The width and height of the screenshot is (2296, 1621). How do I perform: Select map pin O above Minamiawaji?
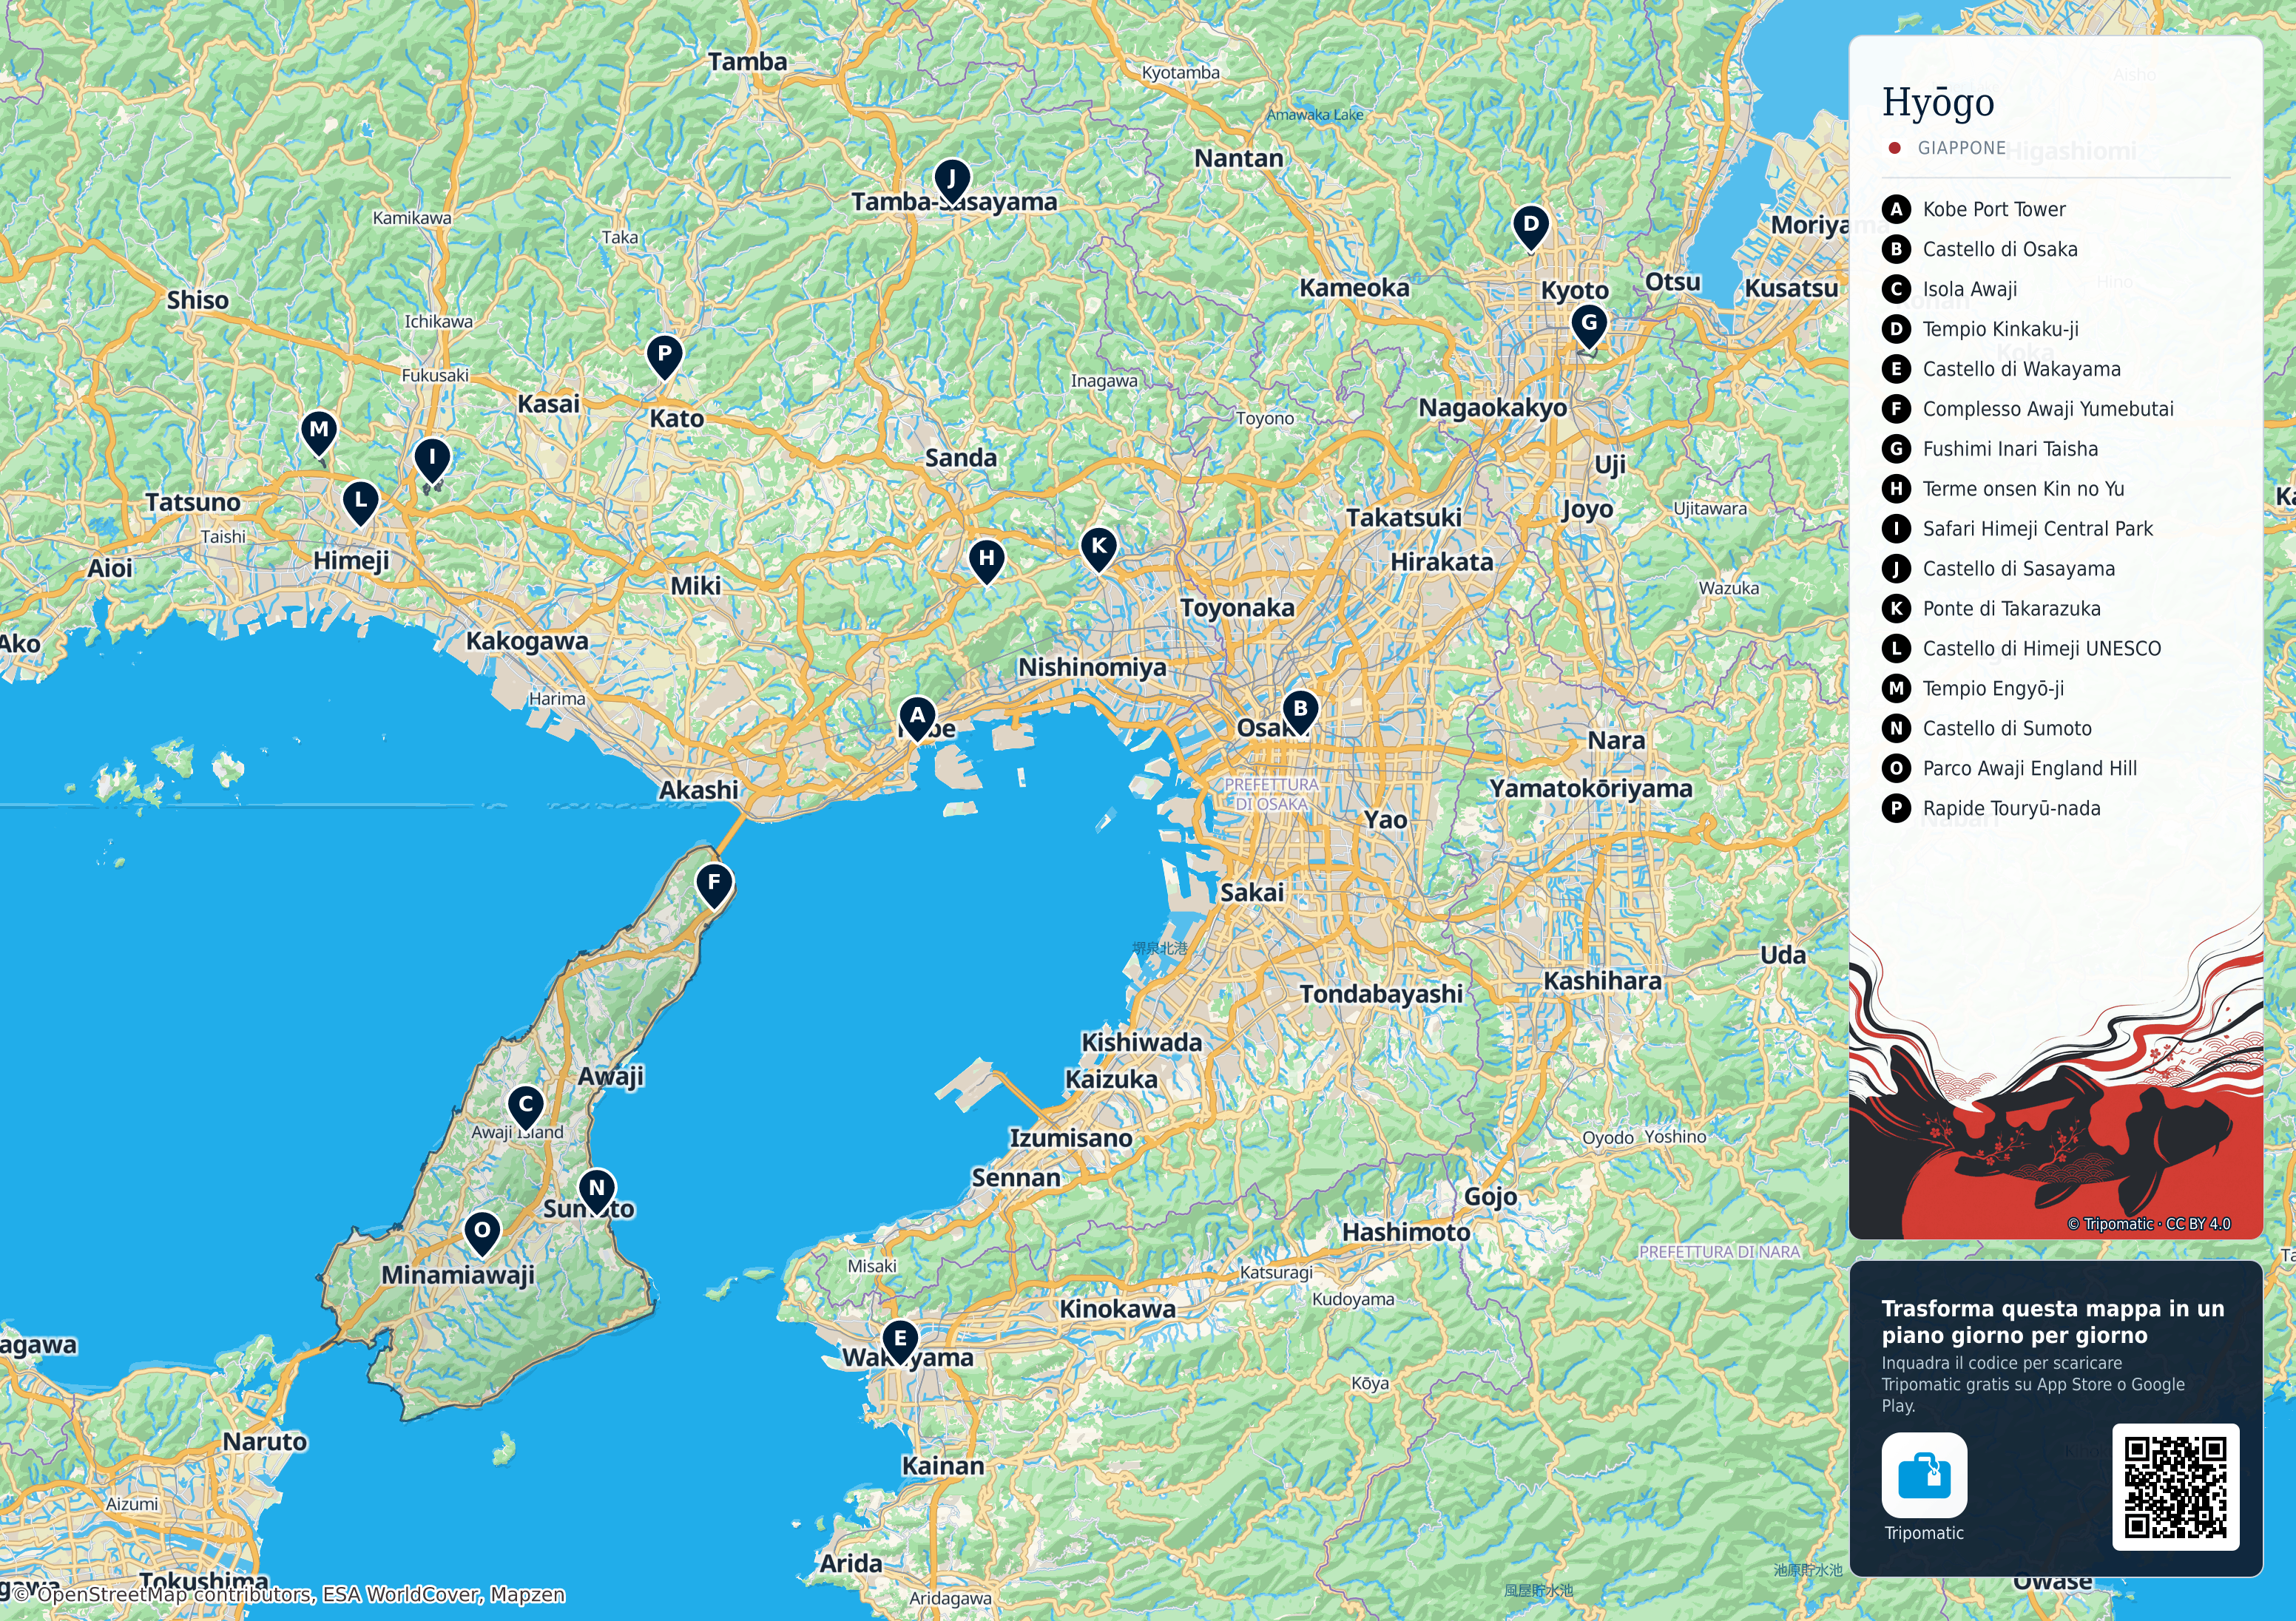[482, 1233]
